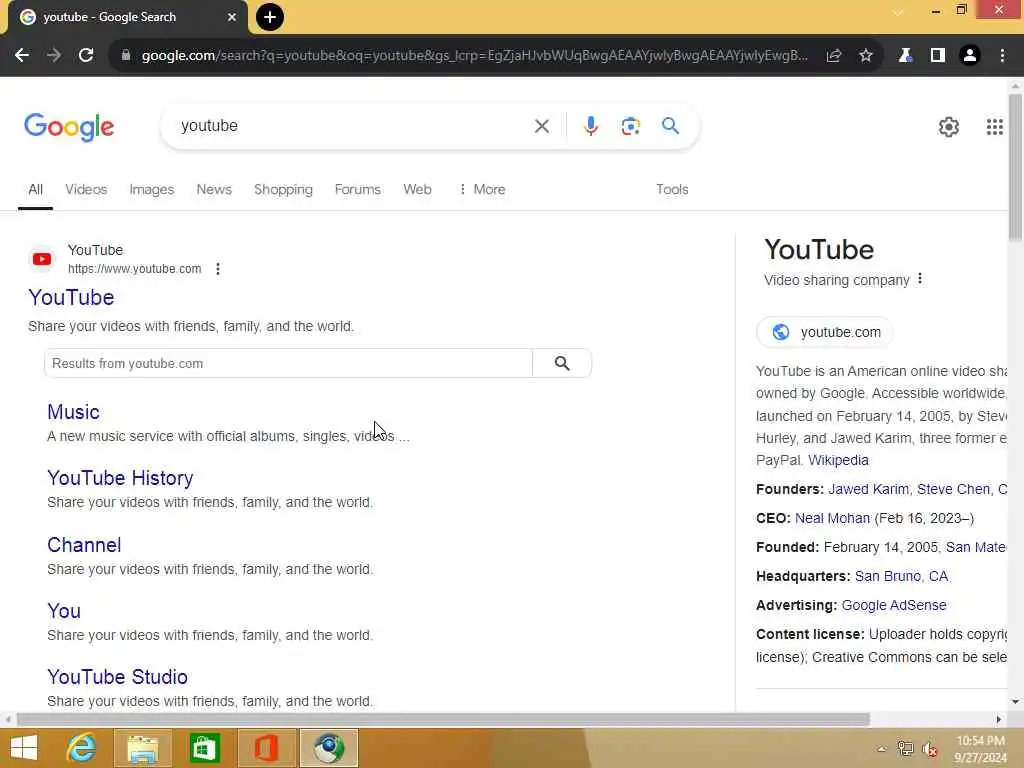This screenshot has height=768, width=1024.
Task: Click the share page icon in the address bar
Action: 833,56
